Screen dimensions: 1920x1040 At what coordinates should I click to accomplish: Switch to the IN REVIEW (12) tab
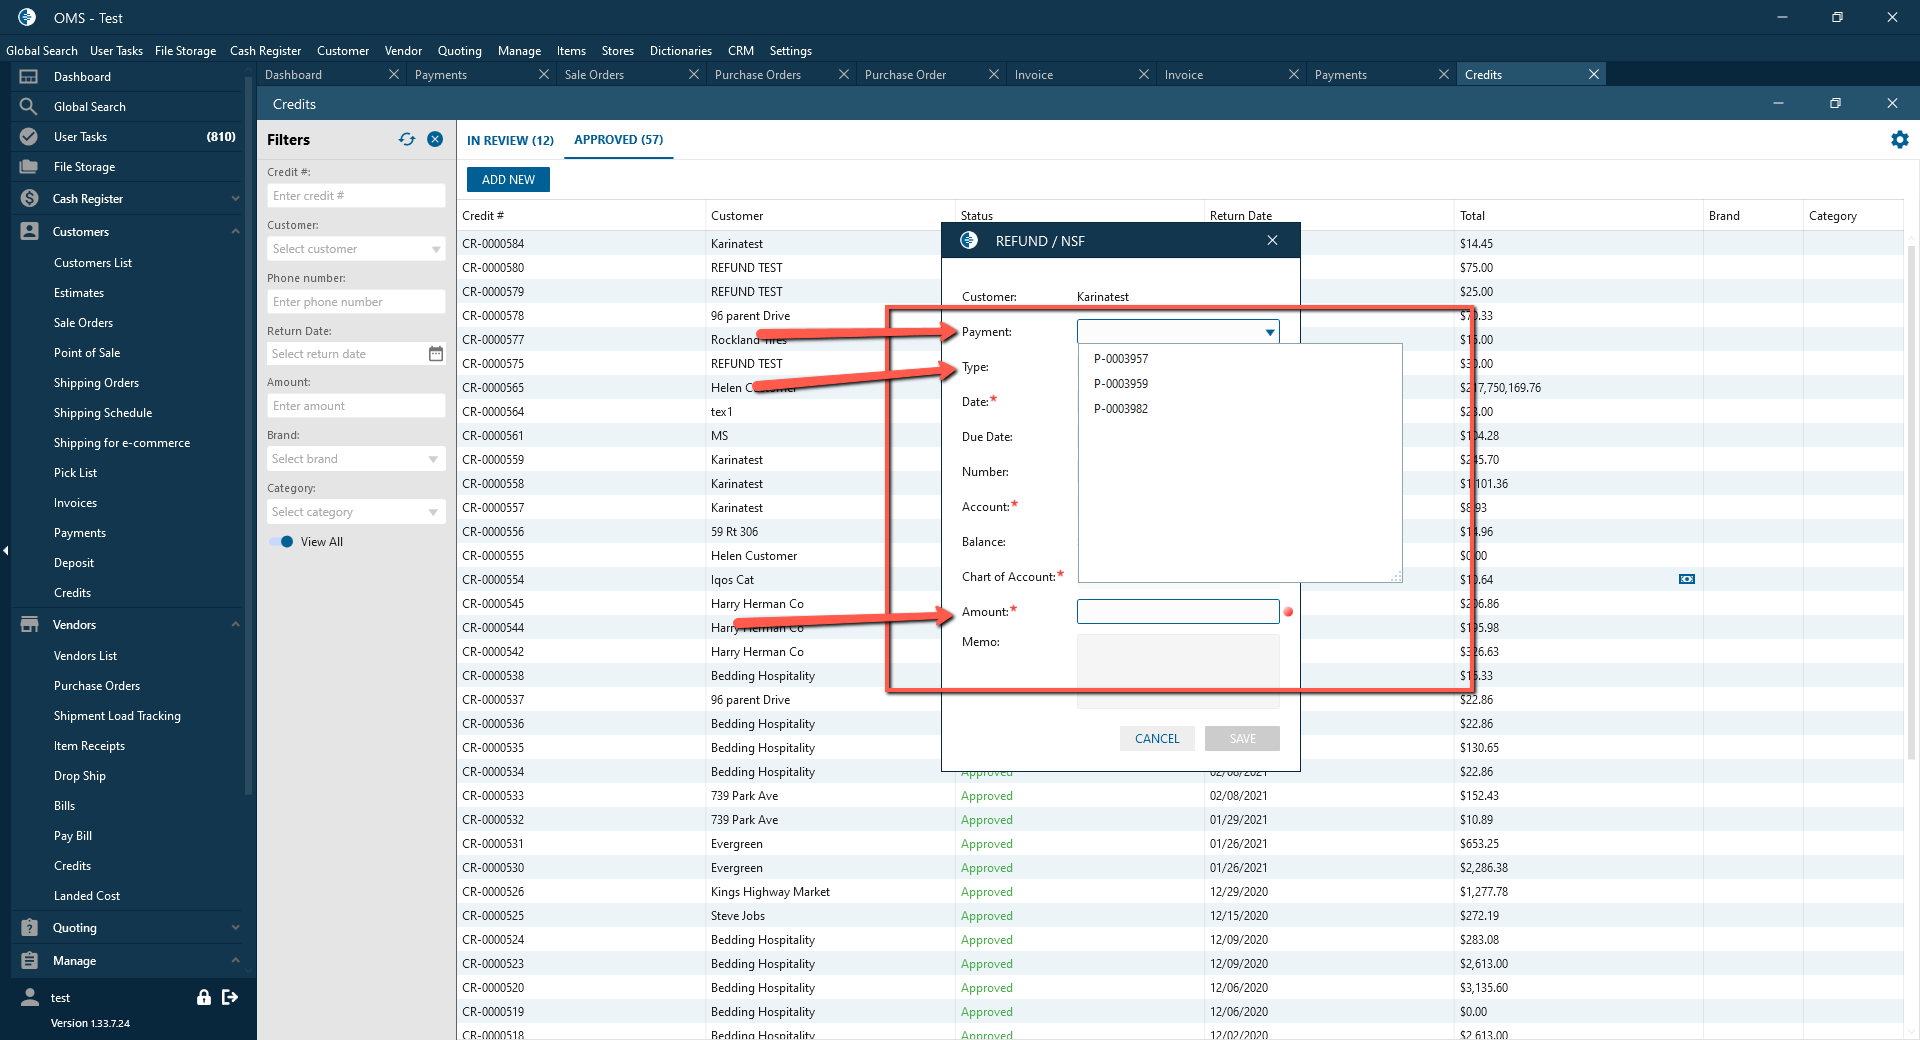coord(510,141)
